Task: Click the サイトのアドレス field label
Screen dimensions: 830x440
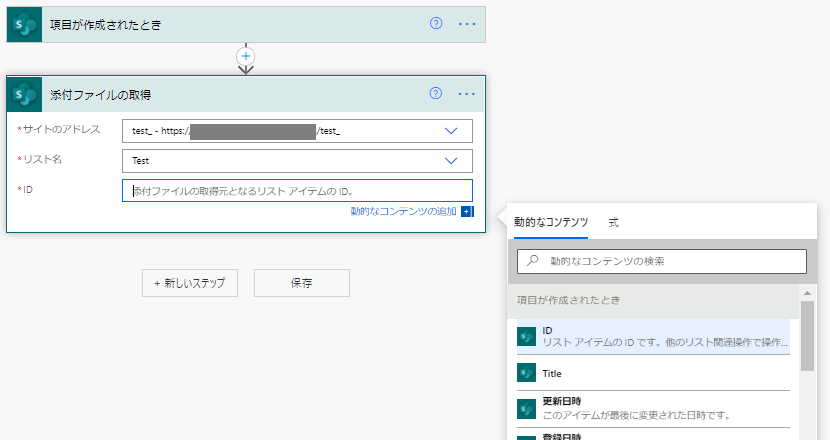Action: click(x=61, y=129)
